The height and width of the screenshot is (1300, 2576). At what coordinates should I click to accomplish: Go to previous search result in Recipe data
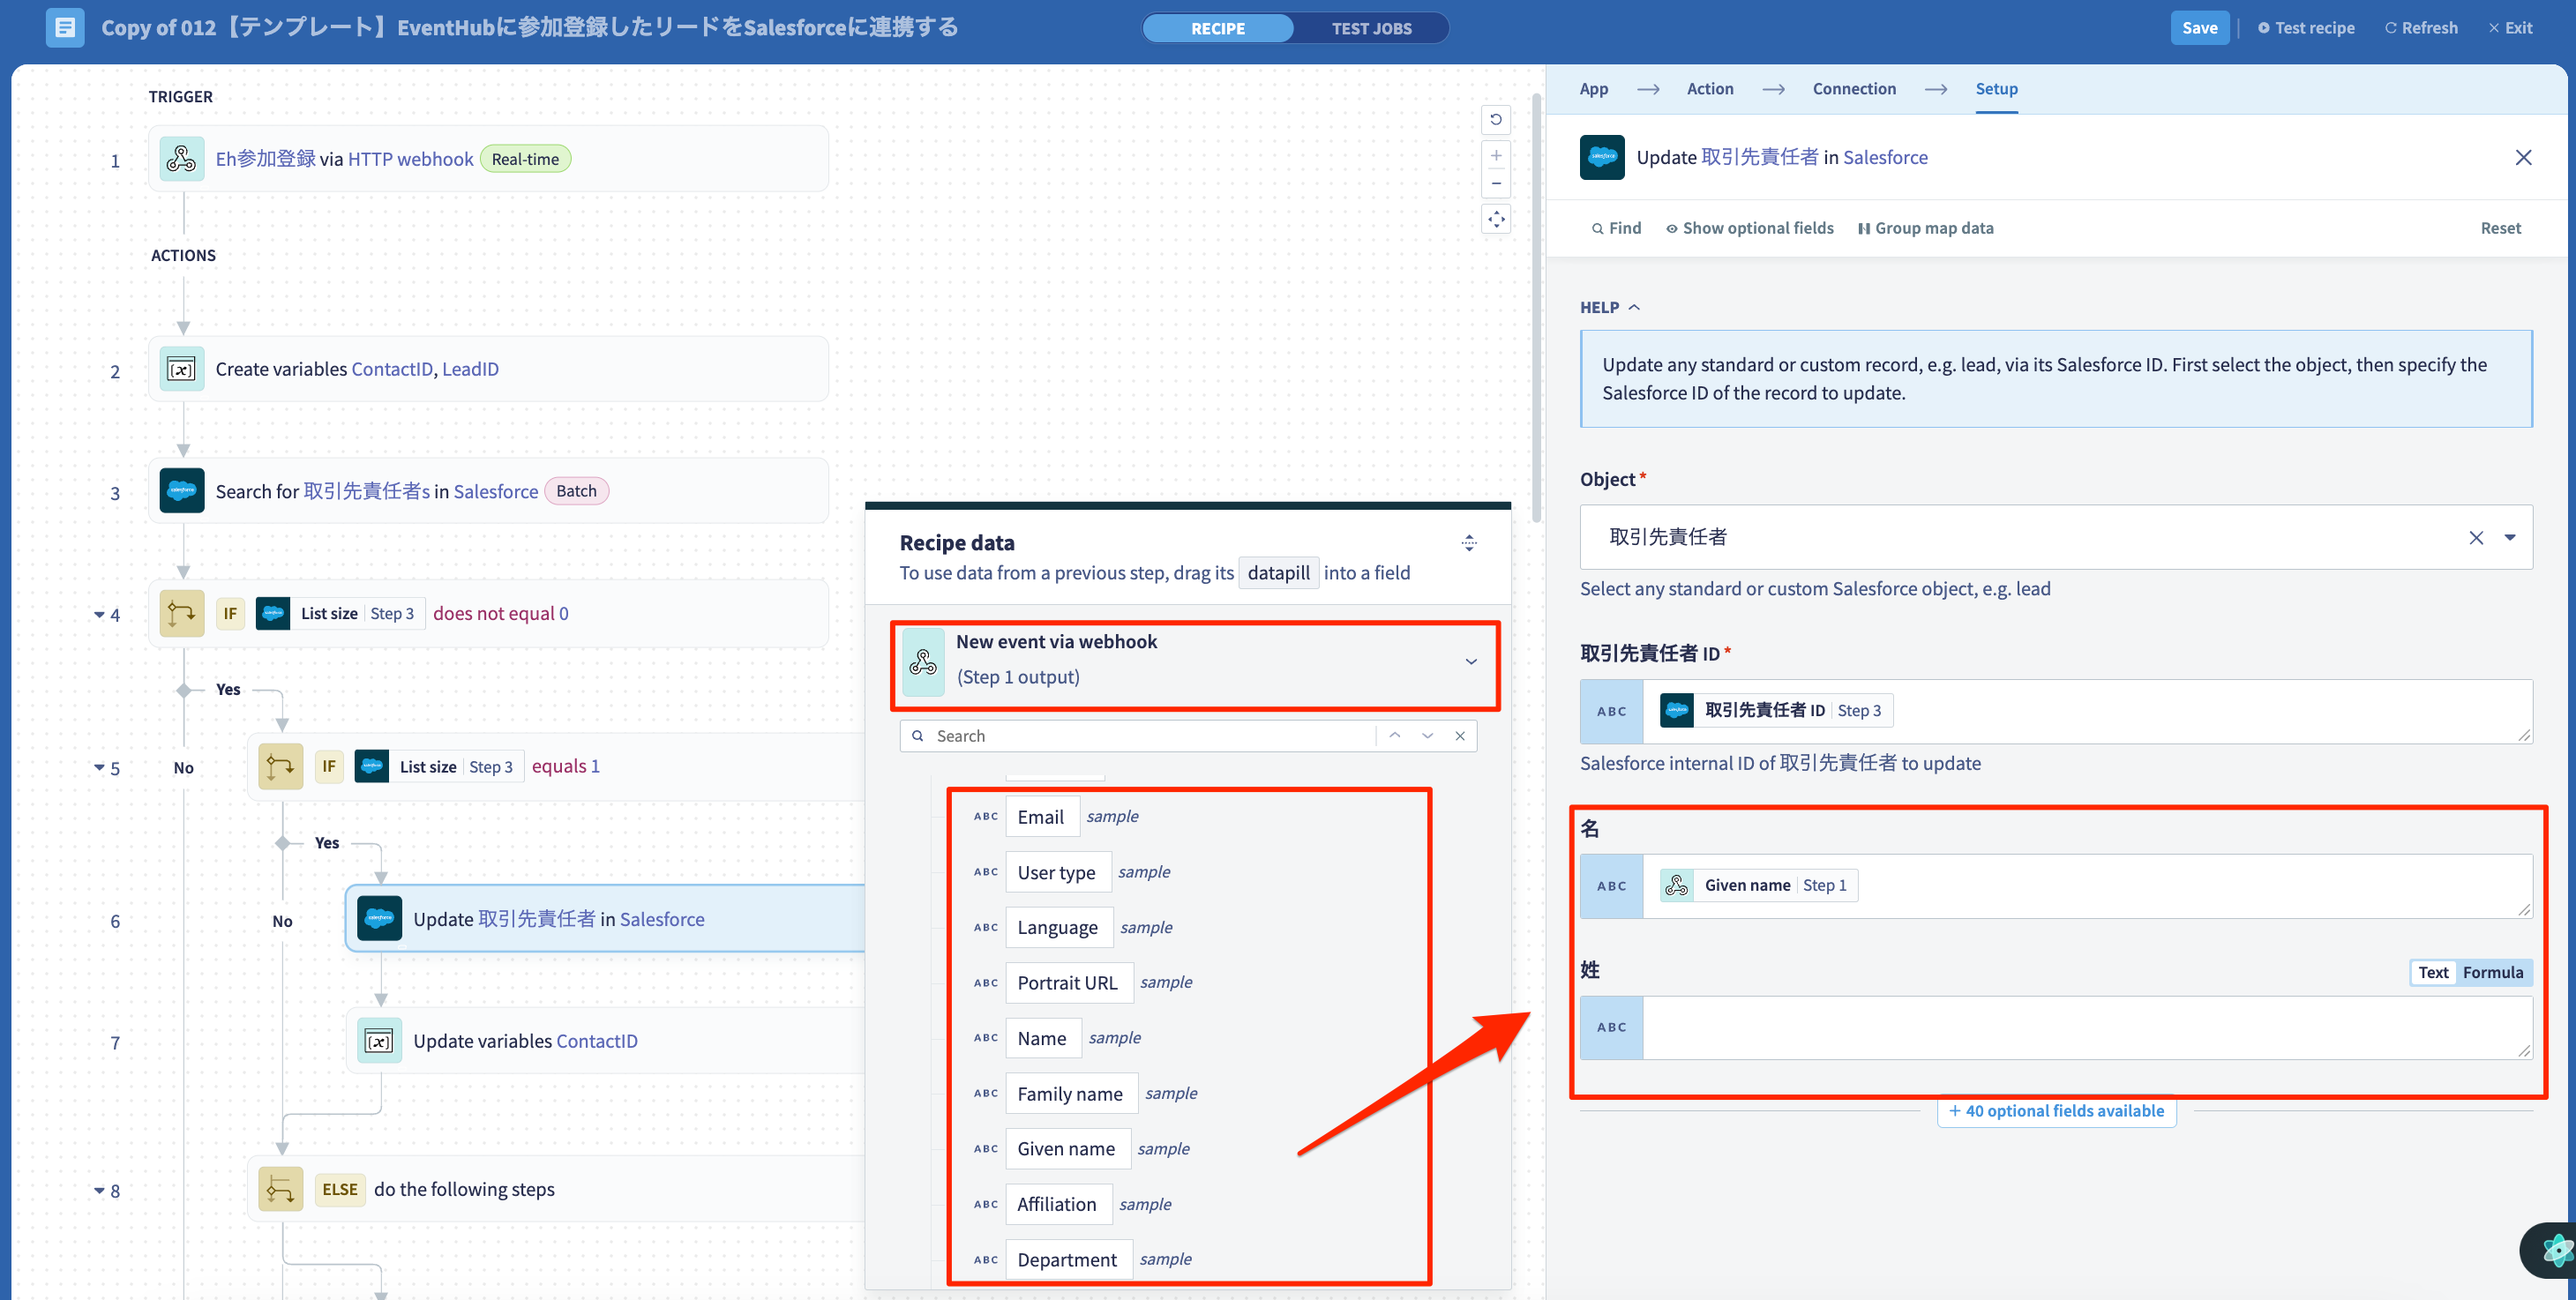pos(1394,735)
